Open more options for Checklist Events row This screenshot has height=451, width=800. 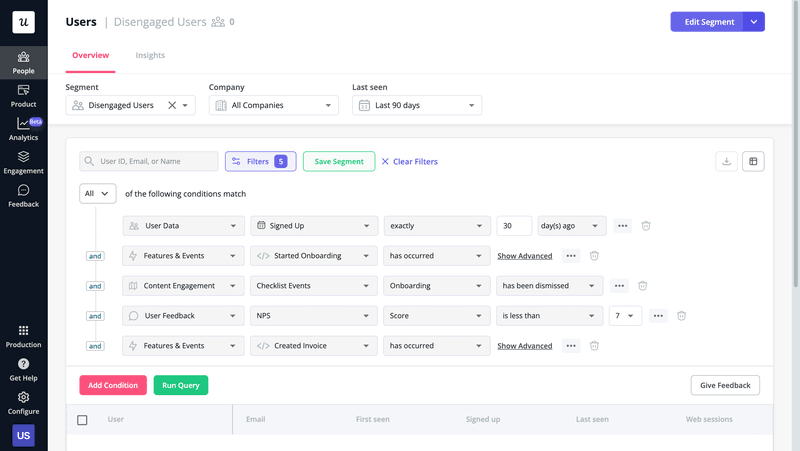pyautogui.click(x=619, y=286)
